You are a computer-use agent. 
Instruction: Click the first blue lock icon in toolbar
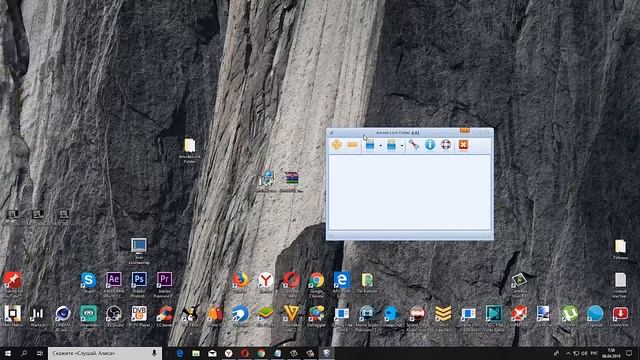click(x=370, y=144)
